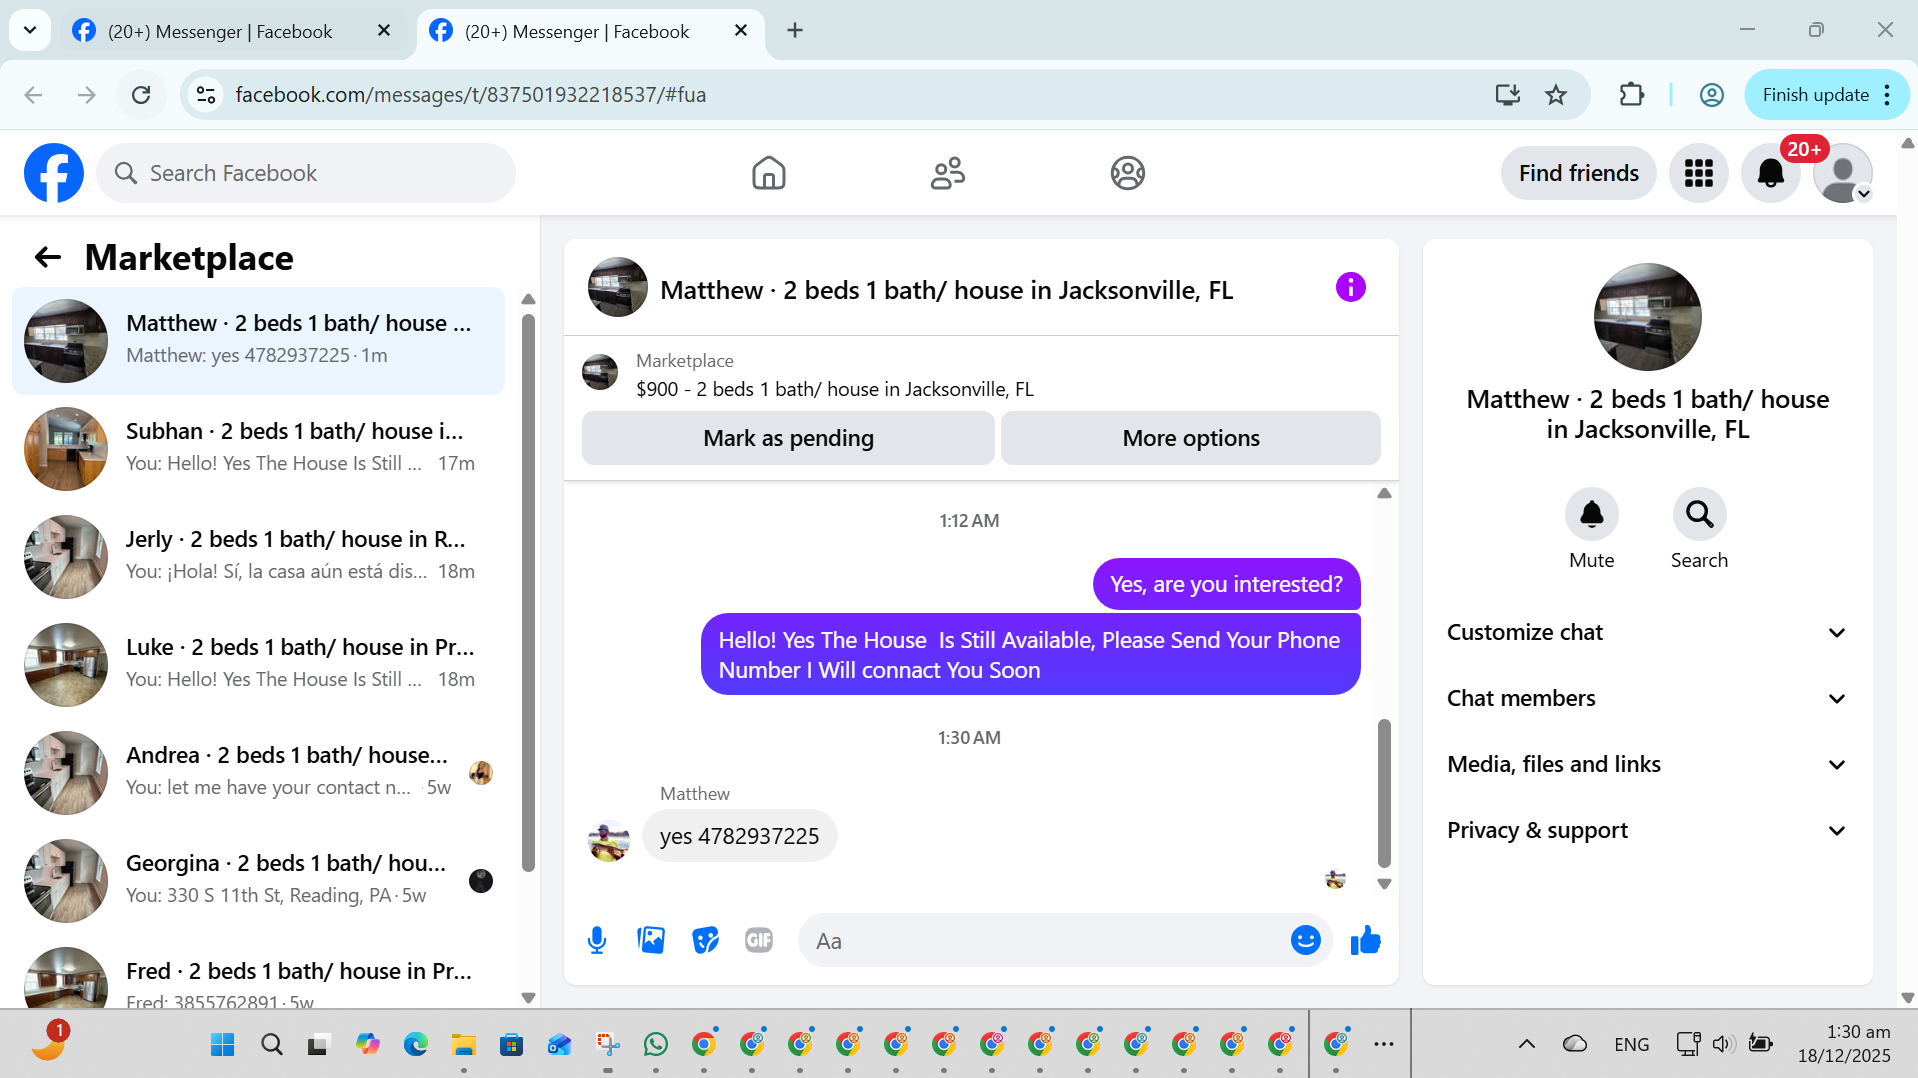Choose a sticker icon in composer
This screenshot has height=1078, width=1918.
tap(705, 941)
